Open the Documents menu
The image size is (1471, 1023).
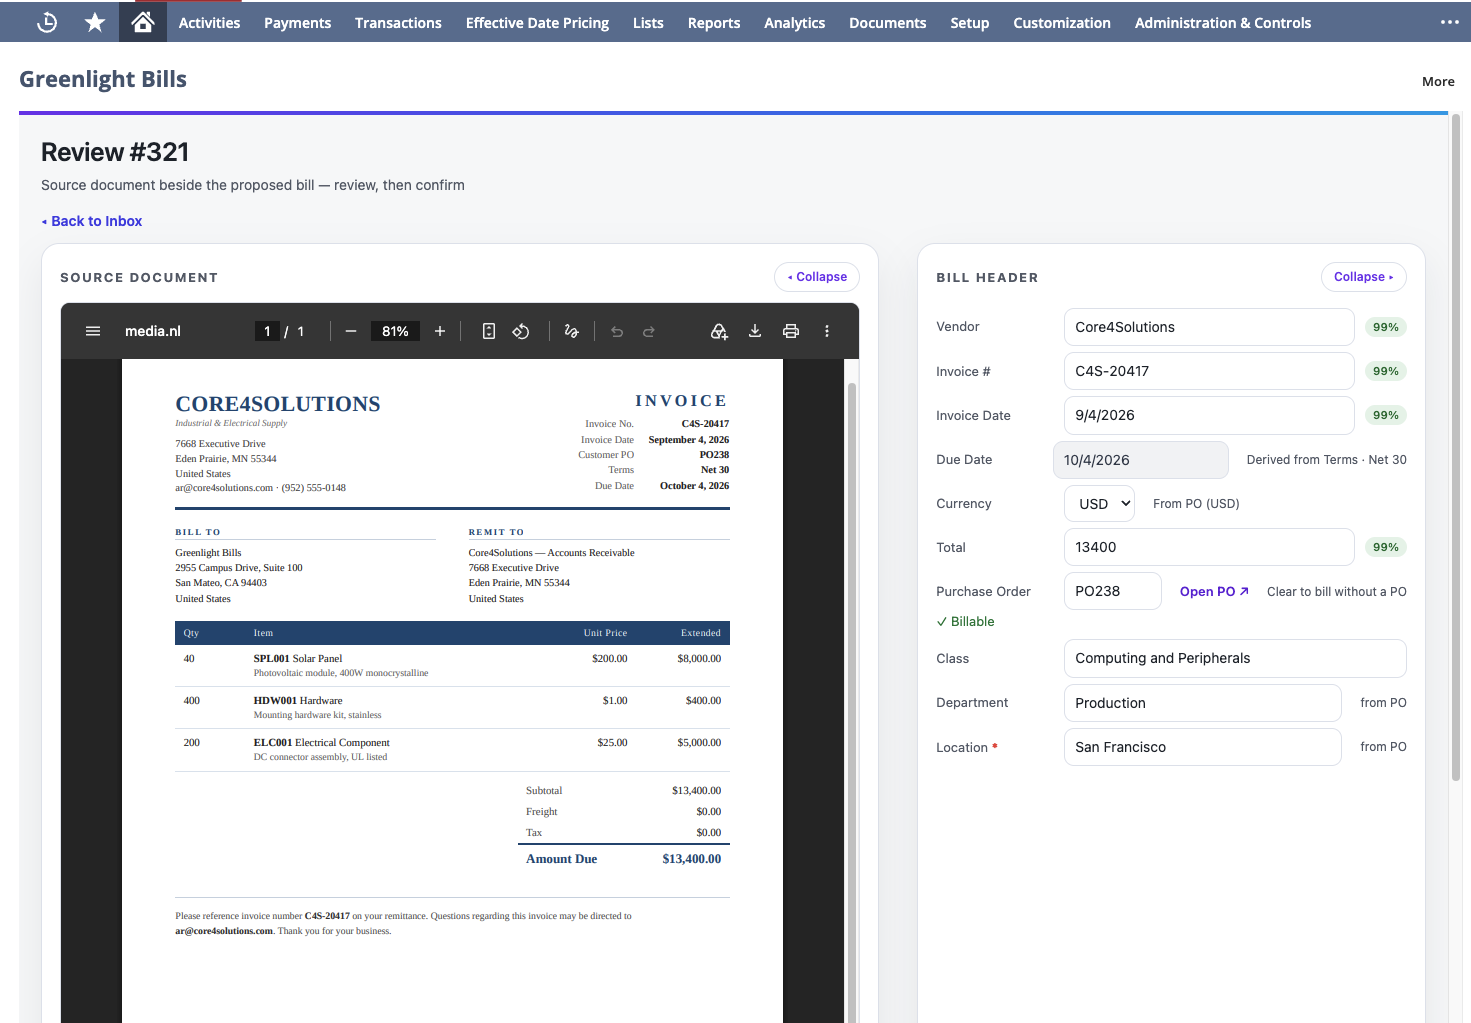point(887,22)
